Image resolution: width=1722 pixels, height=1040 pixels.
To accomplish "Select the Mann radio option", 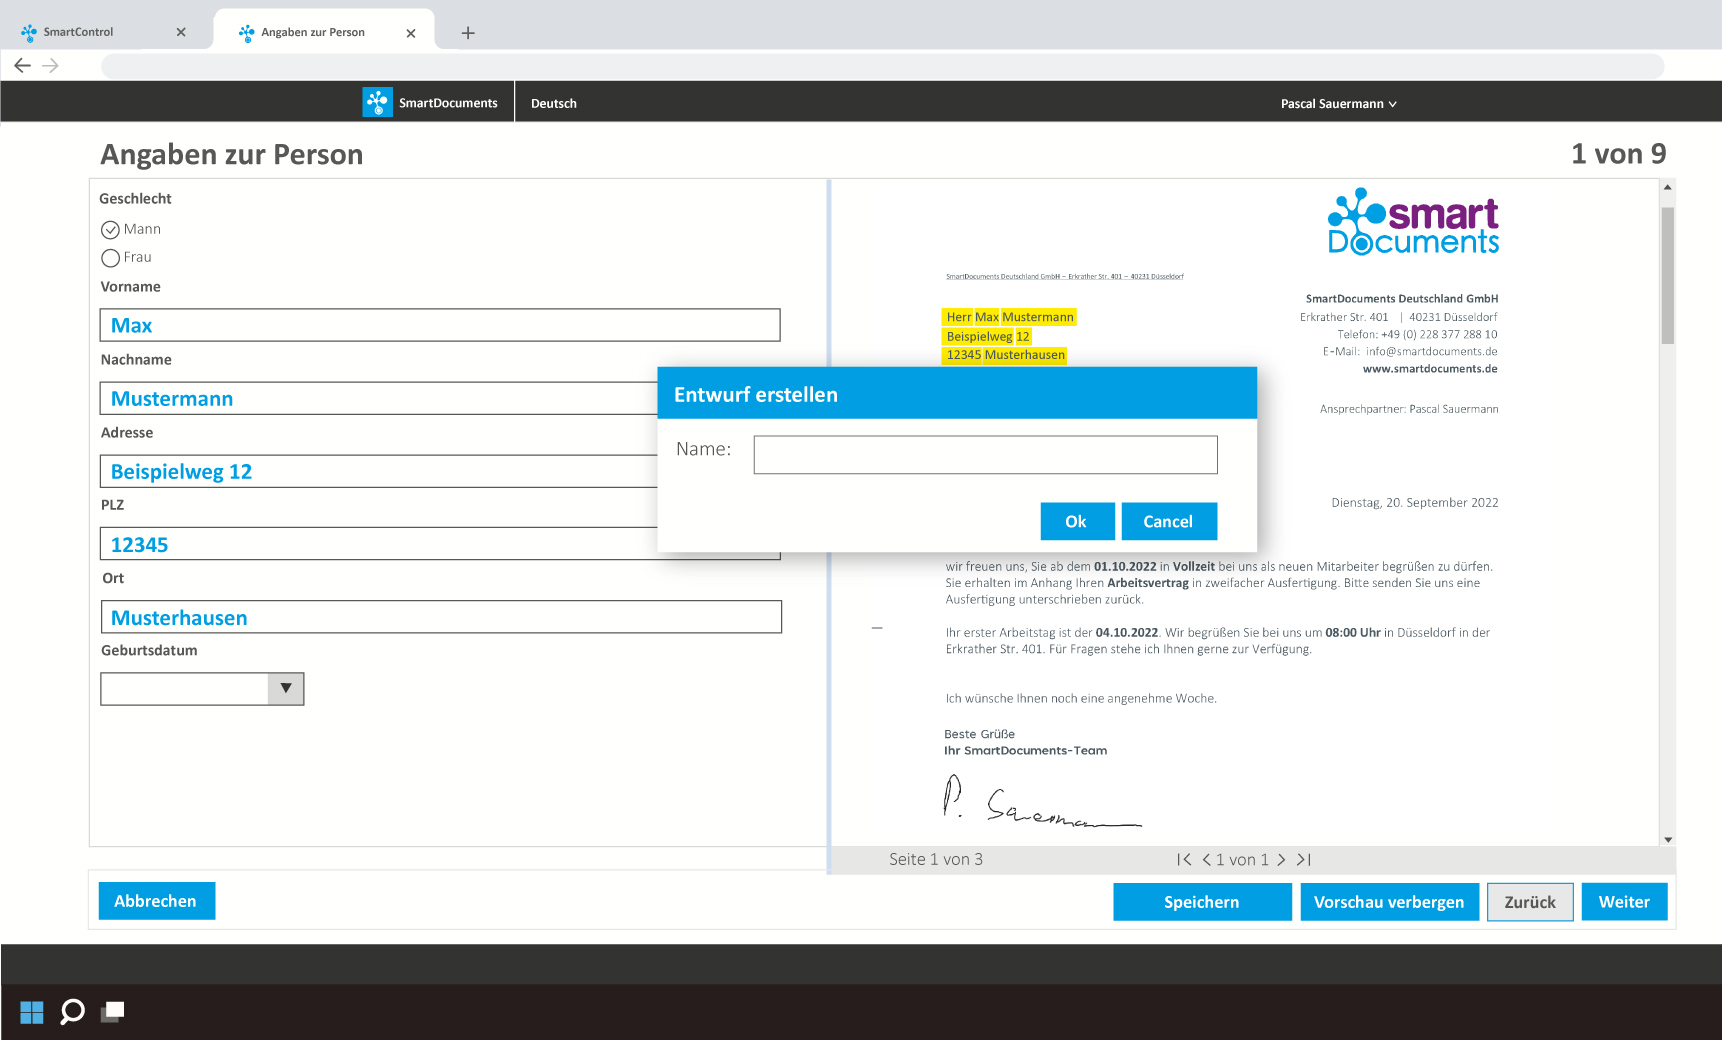I will tap(110, 230).
